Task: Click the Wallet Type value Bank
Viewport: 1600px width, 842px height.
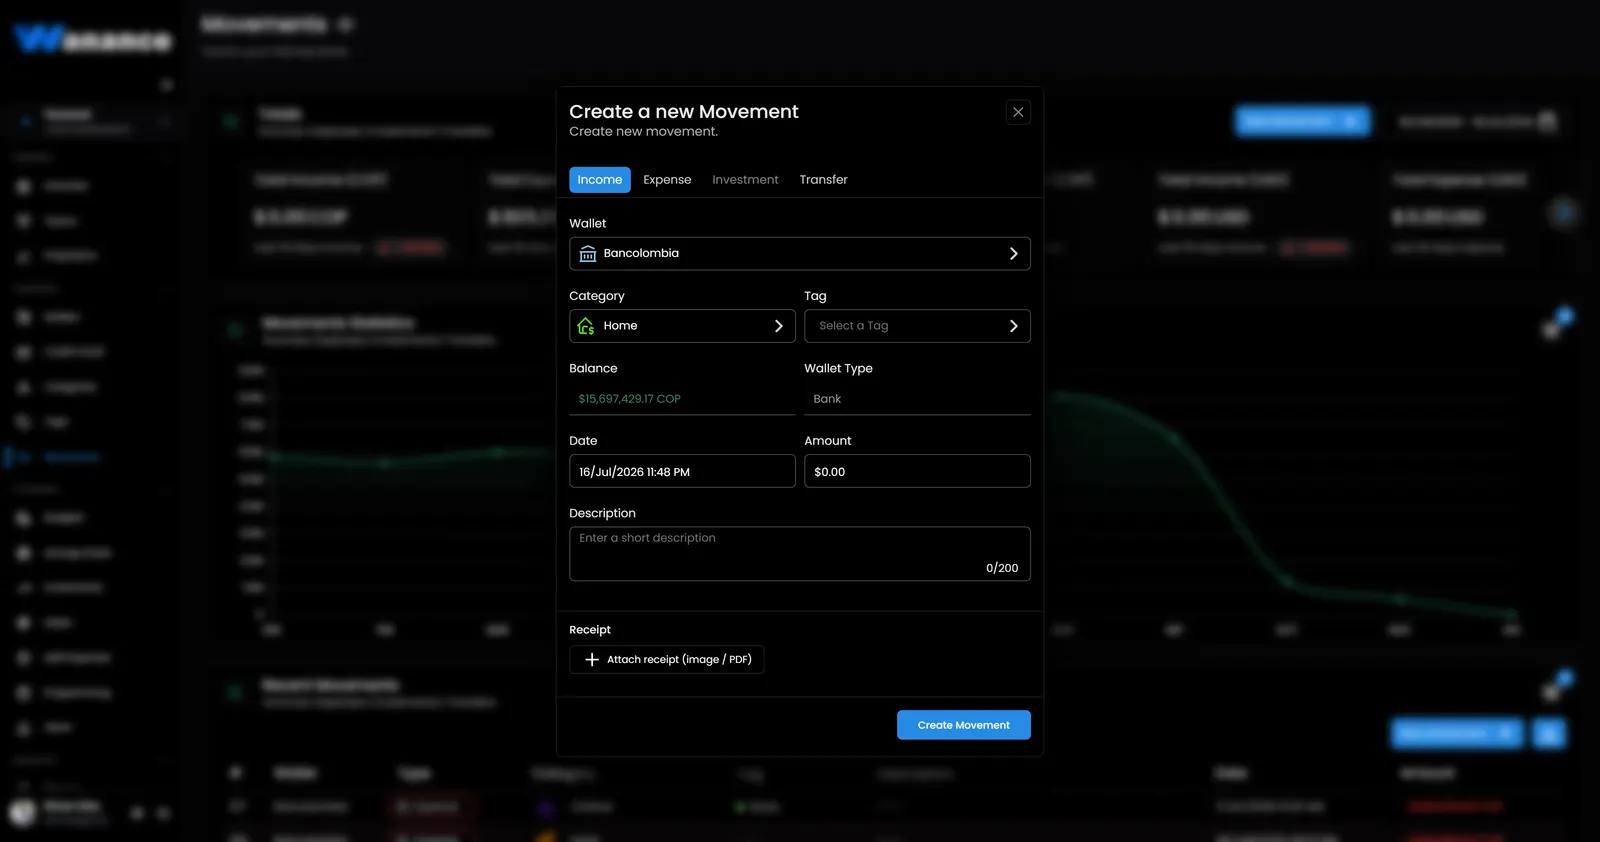Action: point(827,399)
